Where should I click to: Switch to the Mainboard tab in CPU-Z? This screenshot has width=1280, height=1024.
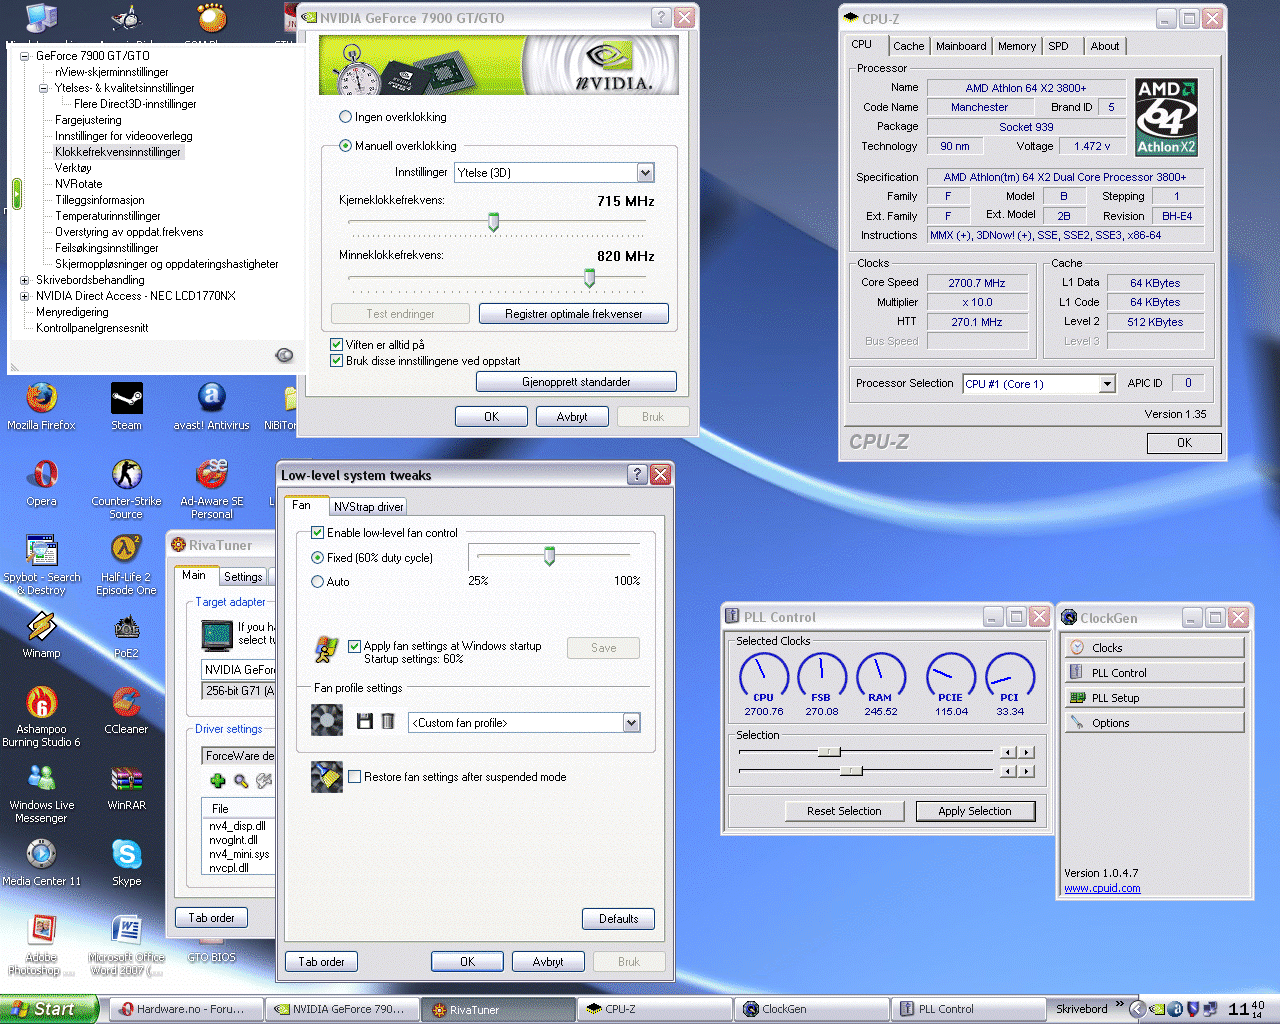(x=960, y=46)
